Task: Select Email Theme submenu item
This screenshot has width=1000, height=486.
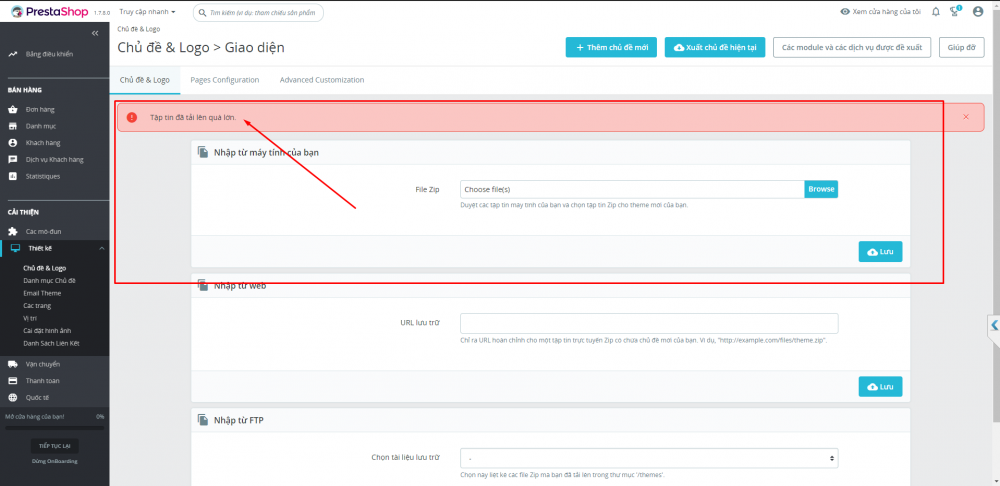Action: click(42, 293)
